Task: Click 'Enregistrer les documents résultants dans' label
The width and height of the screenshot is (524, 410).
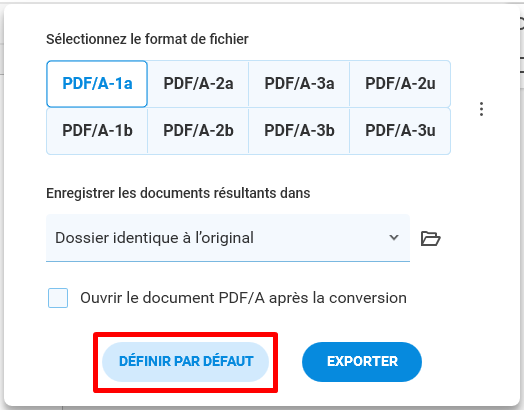Action: coord(178,193)
